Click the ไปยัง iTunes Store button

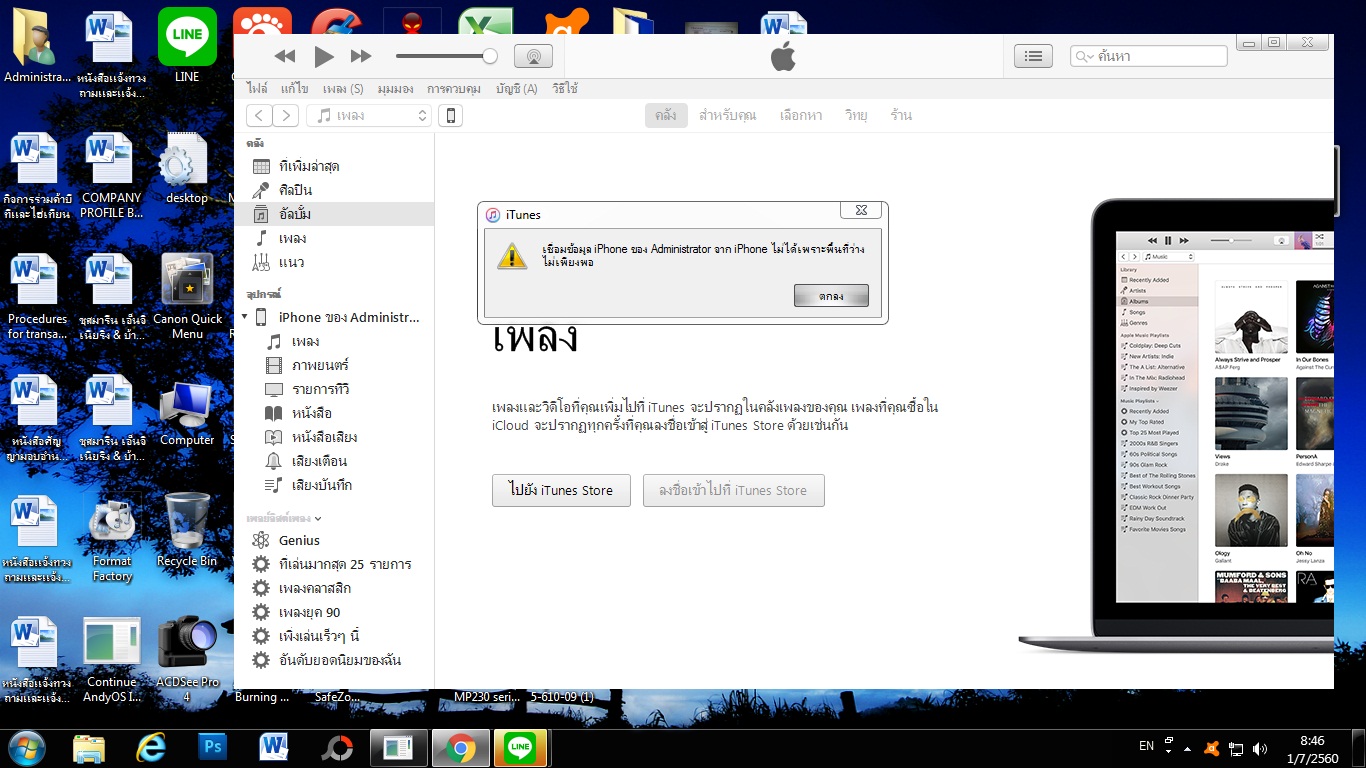coord(561,490)
